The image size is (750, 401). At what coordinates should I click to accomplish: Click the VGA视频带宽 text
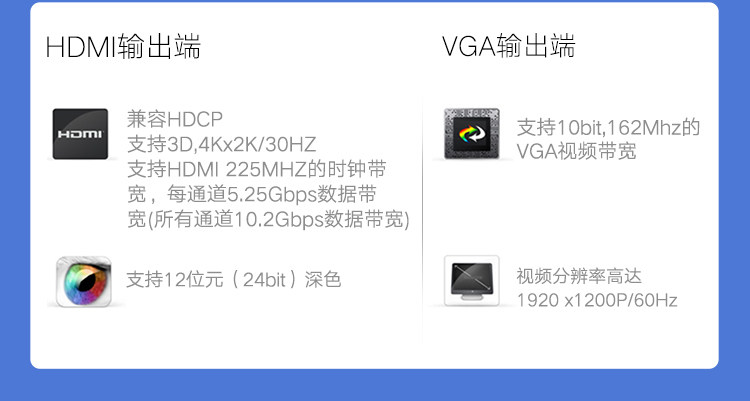coord(577,152)
